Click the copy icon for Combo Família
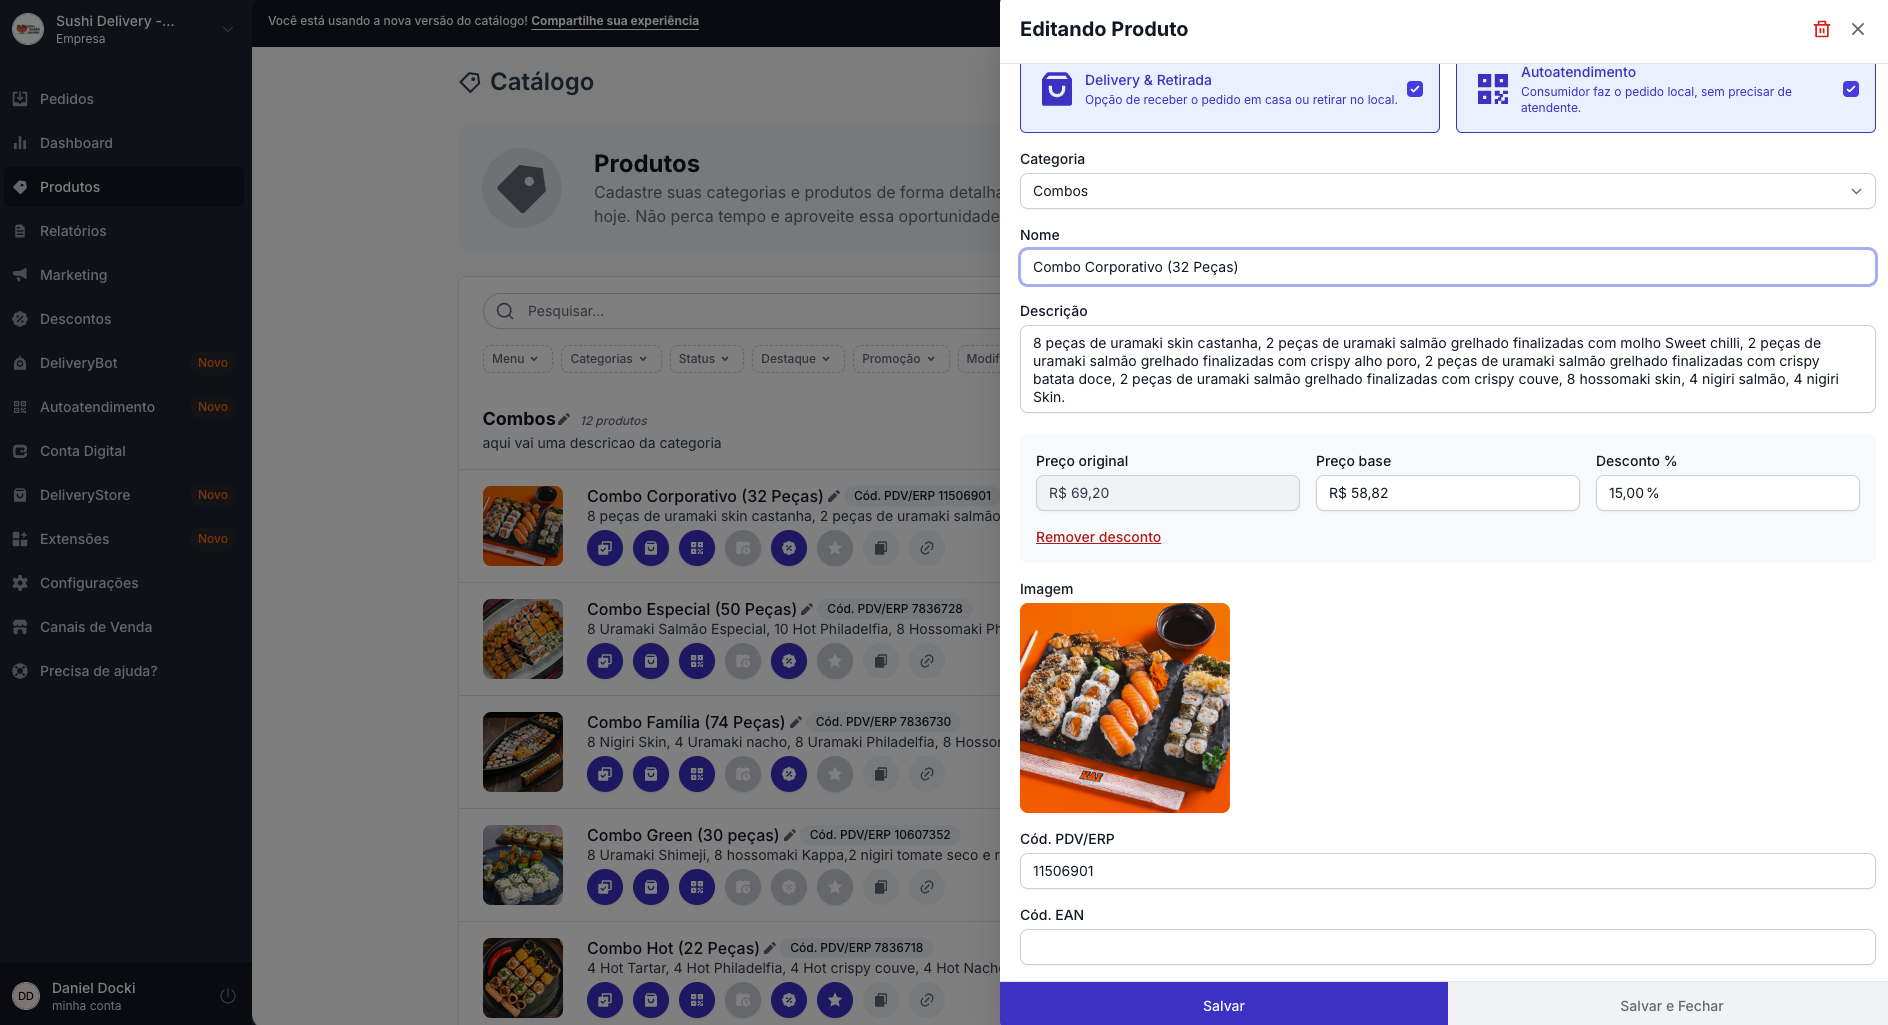Image resolution: width=1888 pixels, height=1025 pixels. [x=881, y=774]
